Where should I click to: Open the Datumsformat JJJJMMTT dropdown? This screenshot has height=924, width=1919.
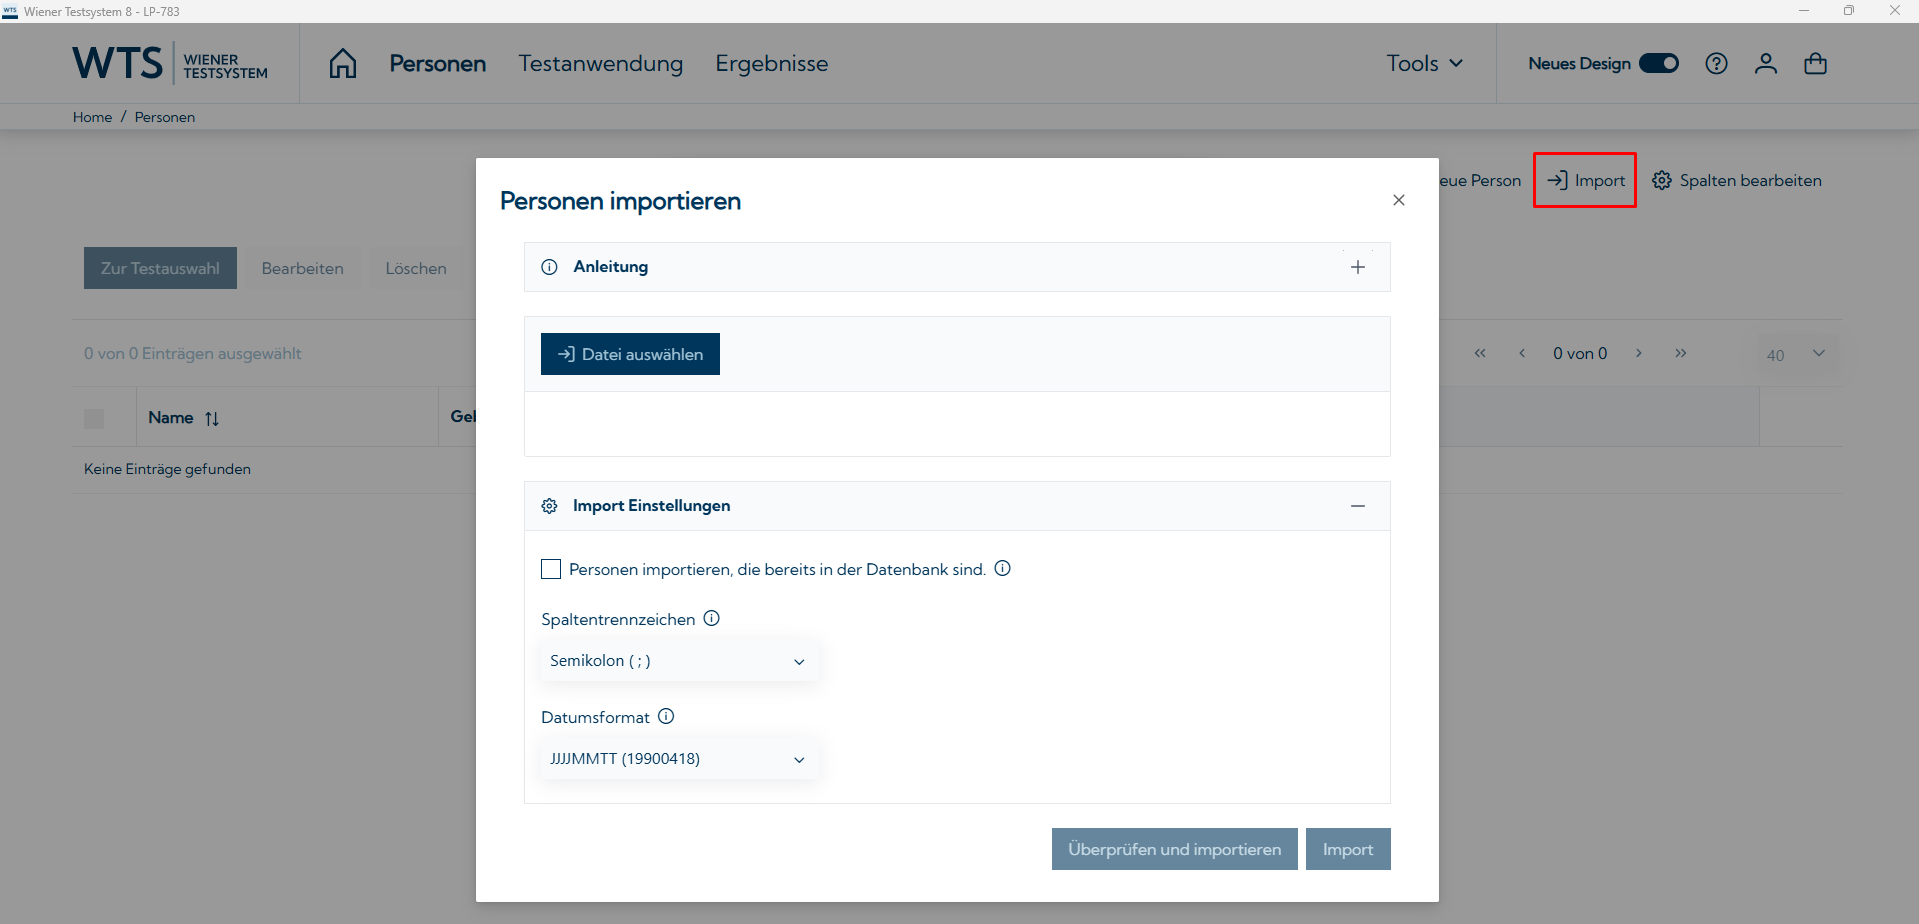point(679,758)
